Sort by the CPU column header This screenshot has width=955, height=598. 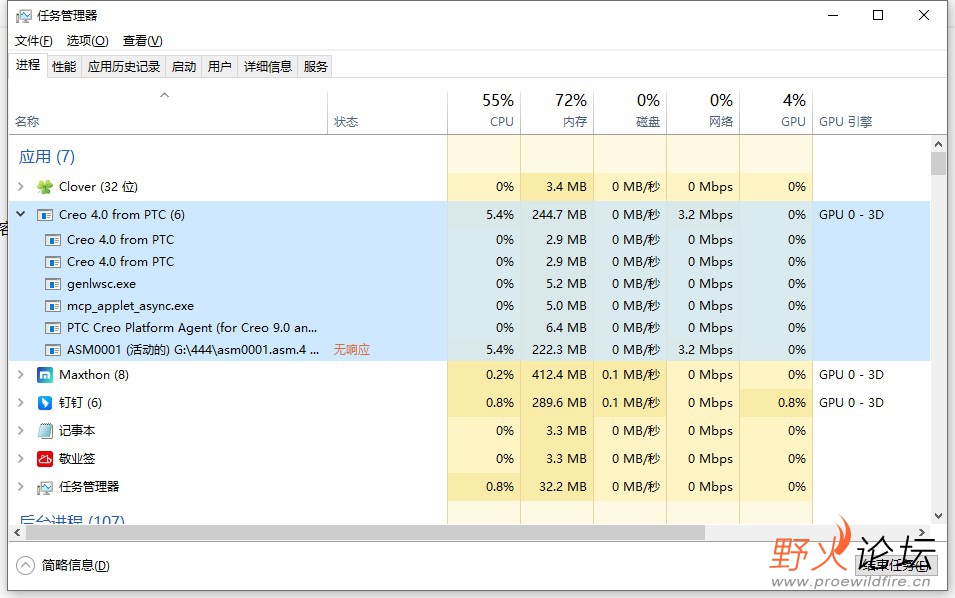484,112
